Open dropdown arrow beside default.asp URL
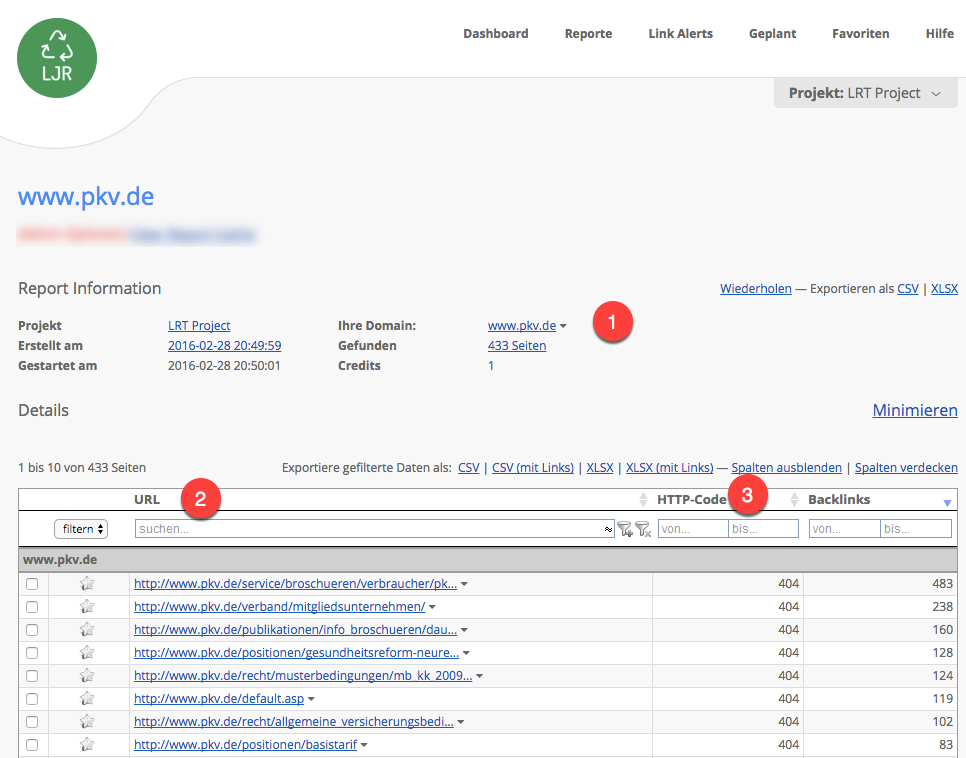 click(311, 699)
